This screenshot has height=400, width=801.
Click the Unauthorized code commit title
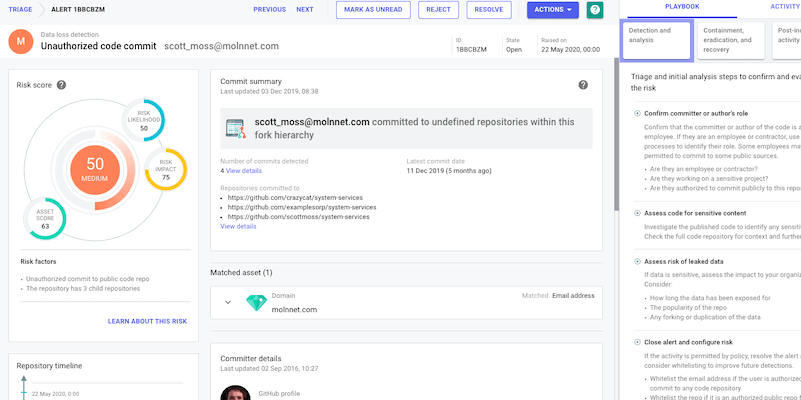click(99, 46)
